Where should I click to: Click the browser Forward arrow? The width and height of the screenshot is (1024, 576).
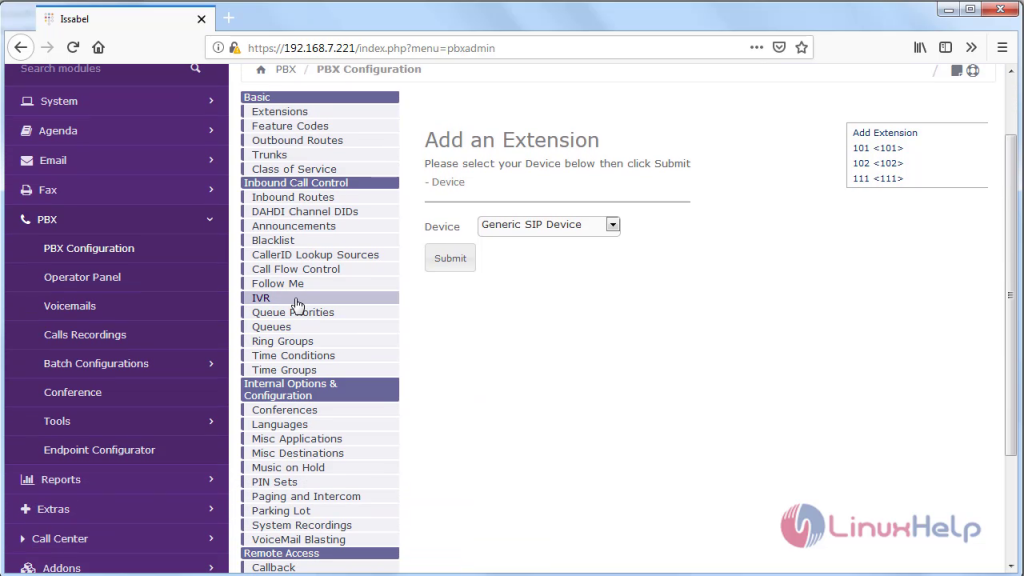click(47, 47)
